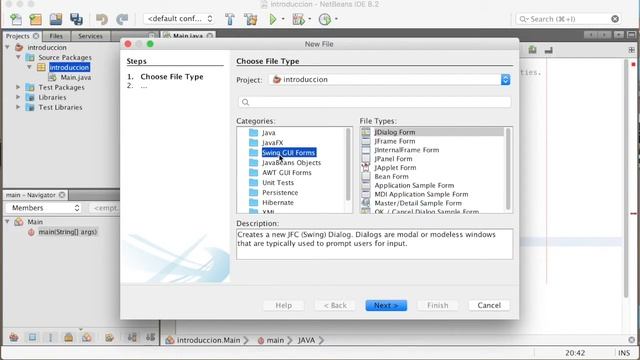
Task: Select the Swing GUI Forms category
Action: click(x=289, y=153)
